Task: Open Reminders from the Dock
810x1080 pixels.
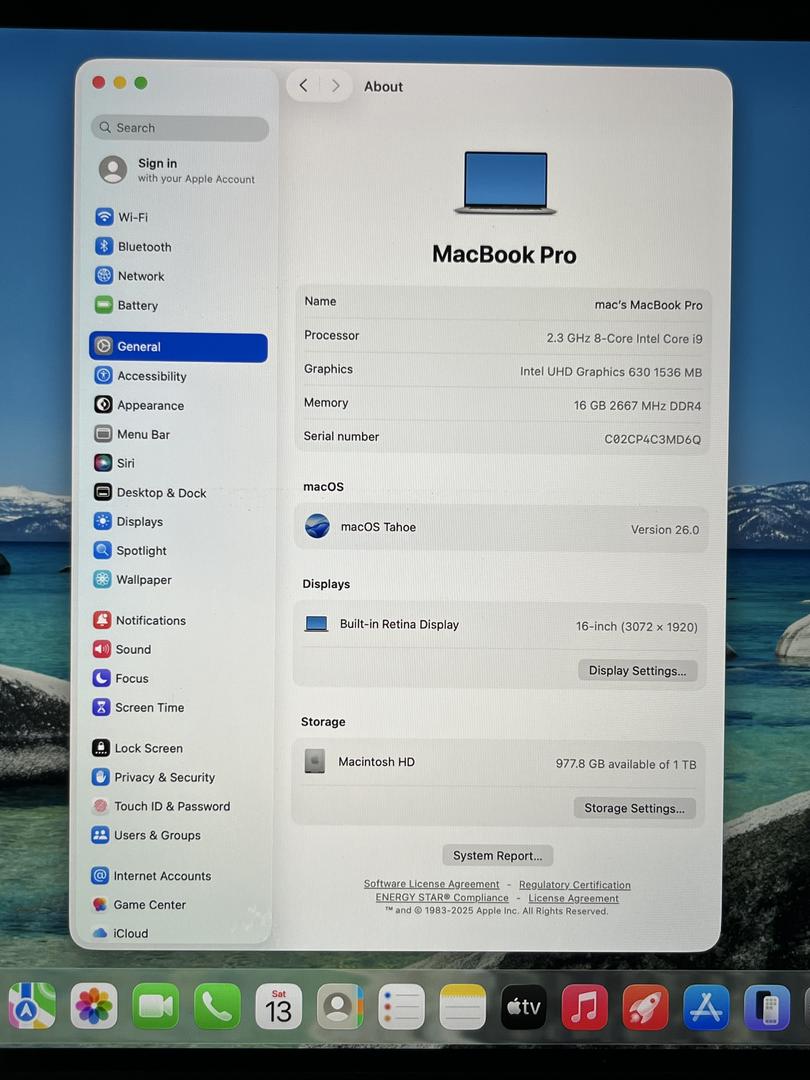Action: (x=401, y=1006)
